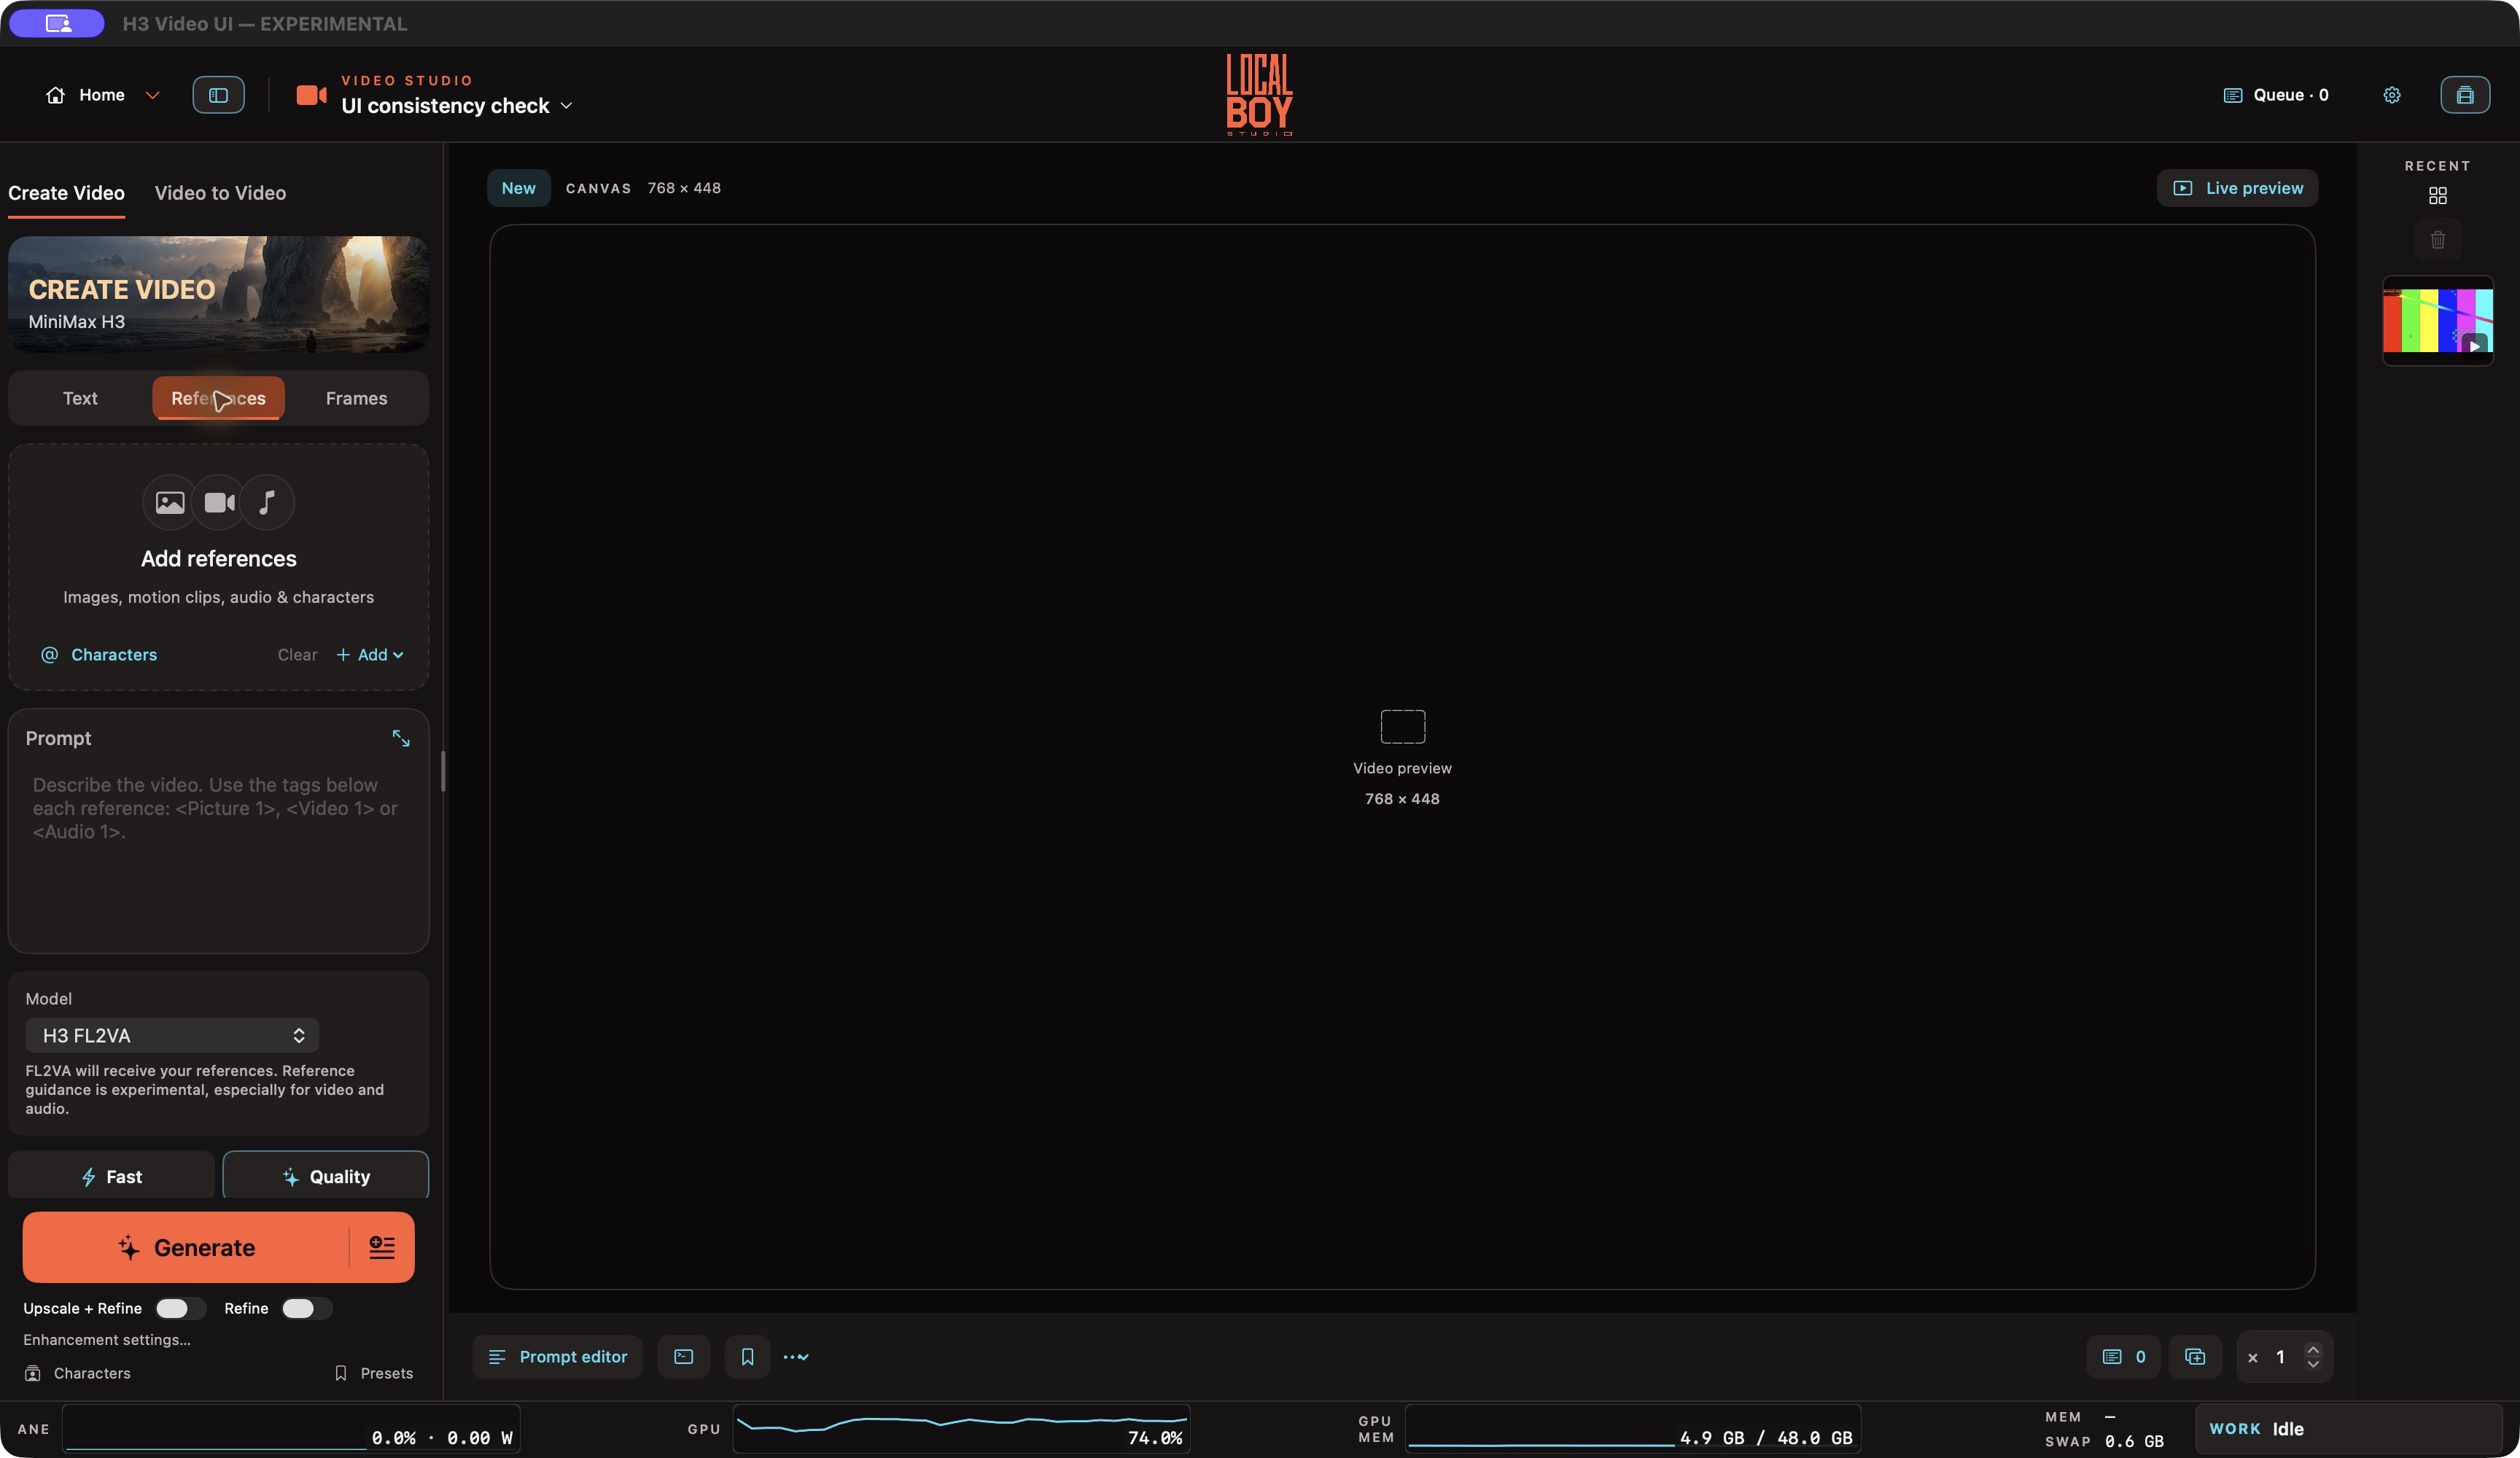Click the bookmark icon in bottom toolbar
2520x1458 pixels.
[747, 1357]
